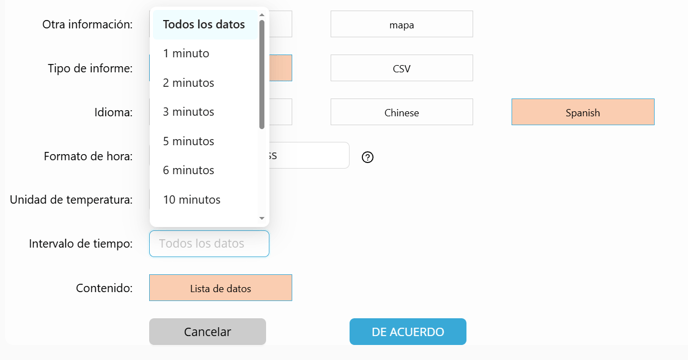Click the dropdown list scrollbar thumb
The width and height of the screenshot is (688, 360).
[x=262, y=75]
